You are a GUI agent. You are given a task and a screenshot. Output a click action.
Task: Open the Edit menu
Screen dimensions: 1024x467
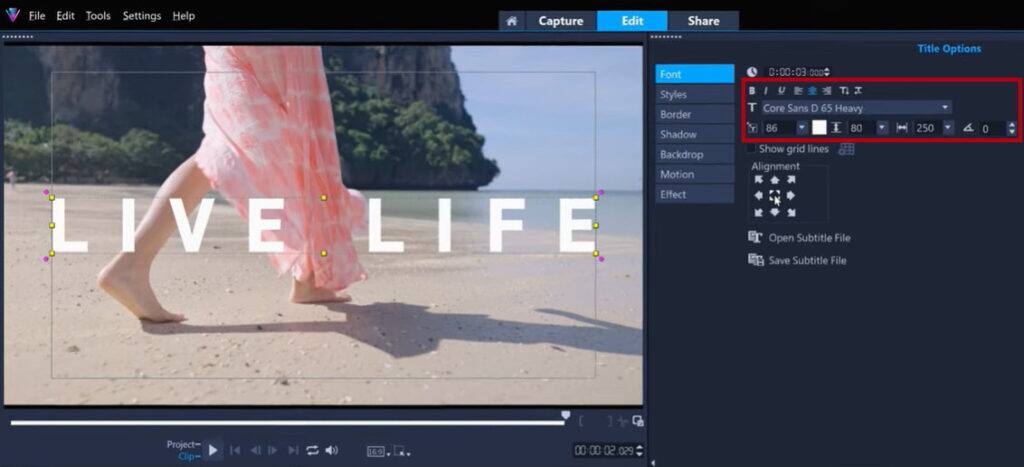click(x=65, y=16)
